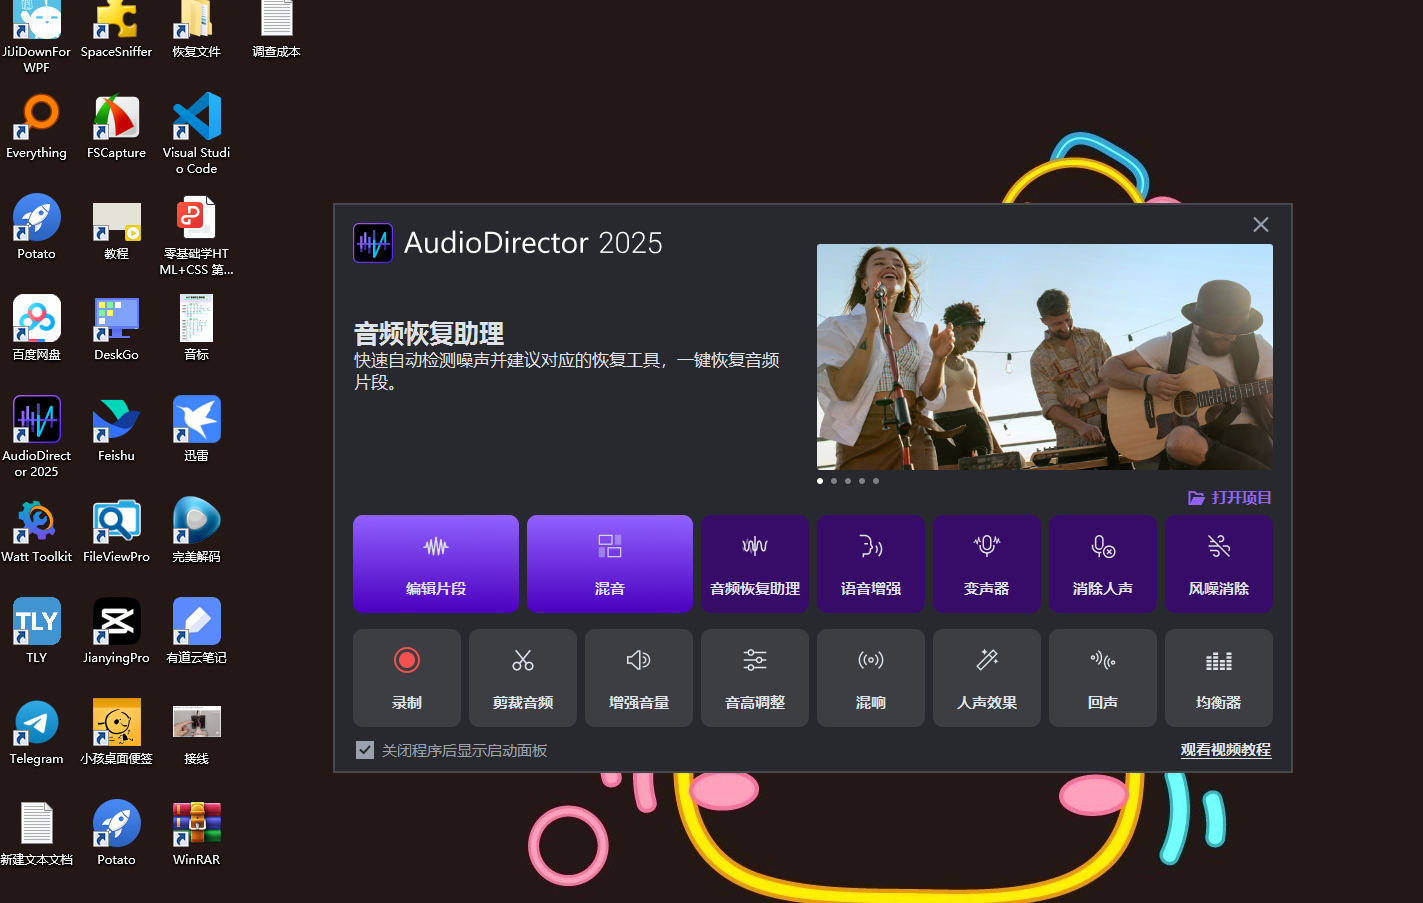Open the 均衡器 equalizer tool
Screen dimensions: 1423x903
[x=1219, y=678]
